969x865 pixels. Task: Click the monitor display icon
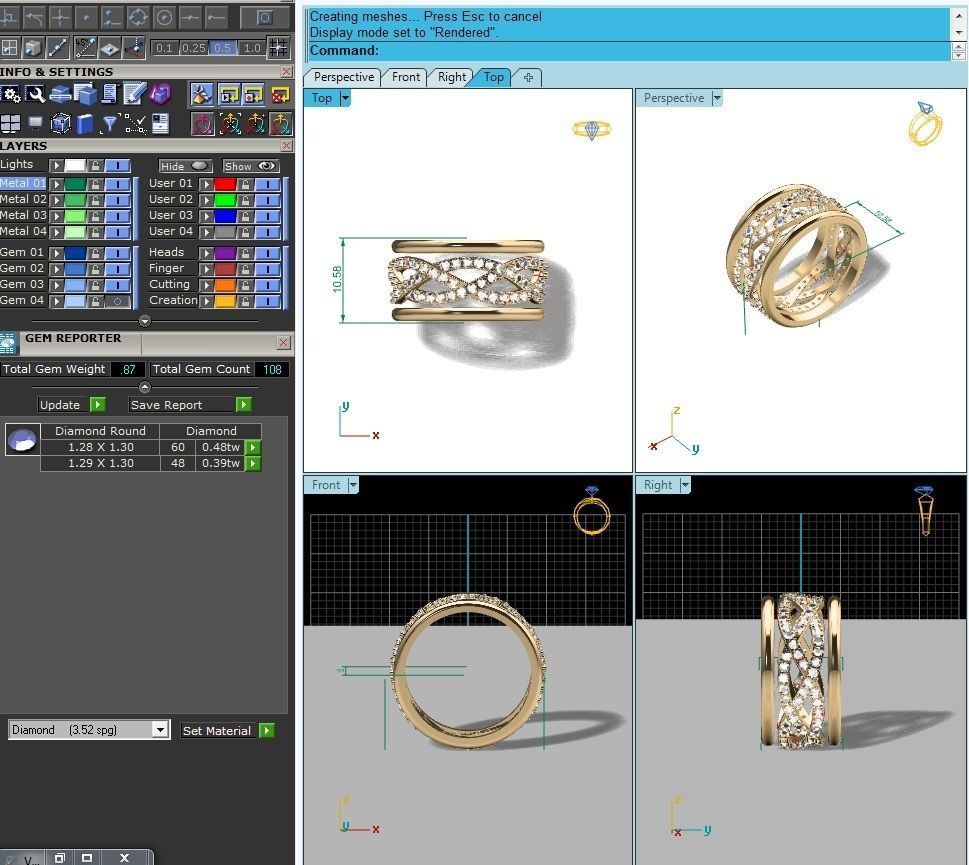(35, 123)
